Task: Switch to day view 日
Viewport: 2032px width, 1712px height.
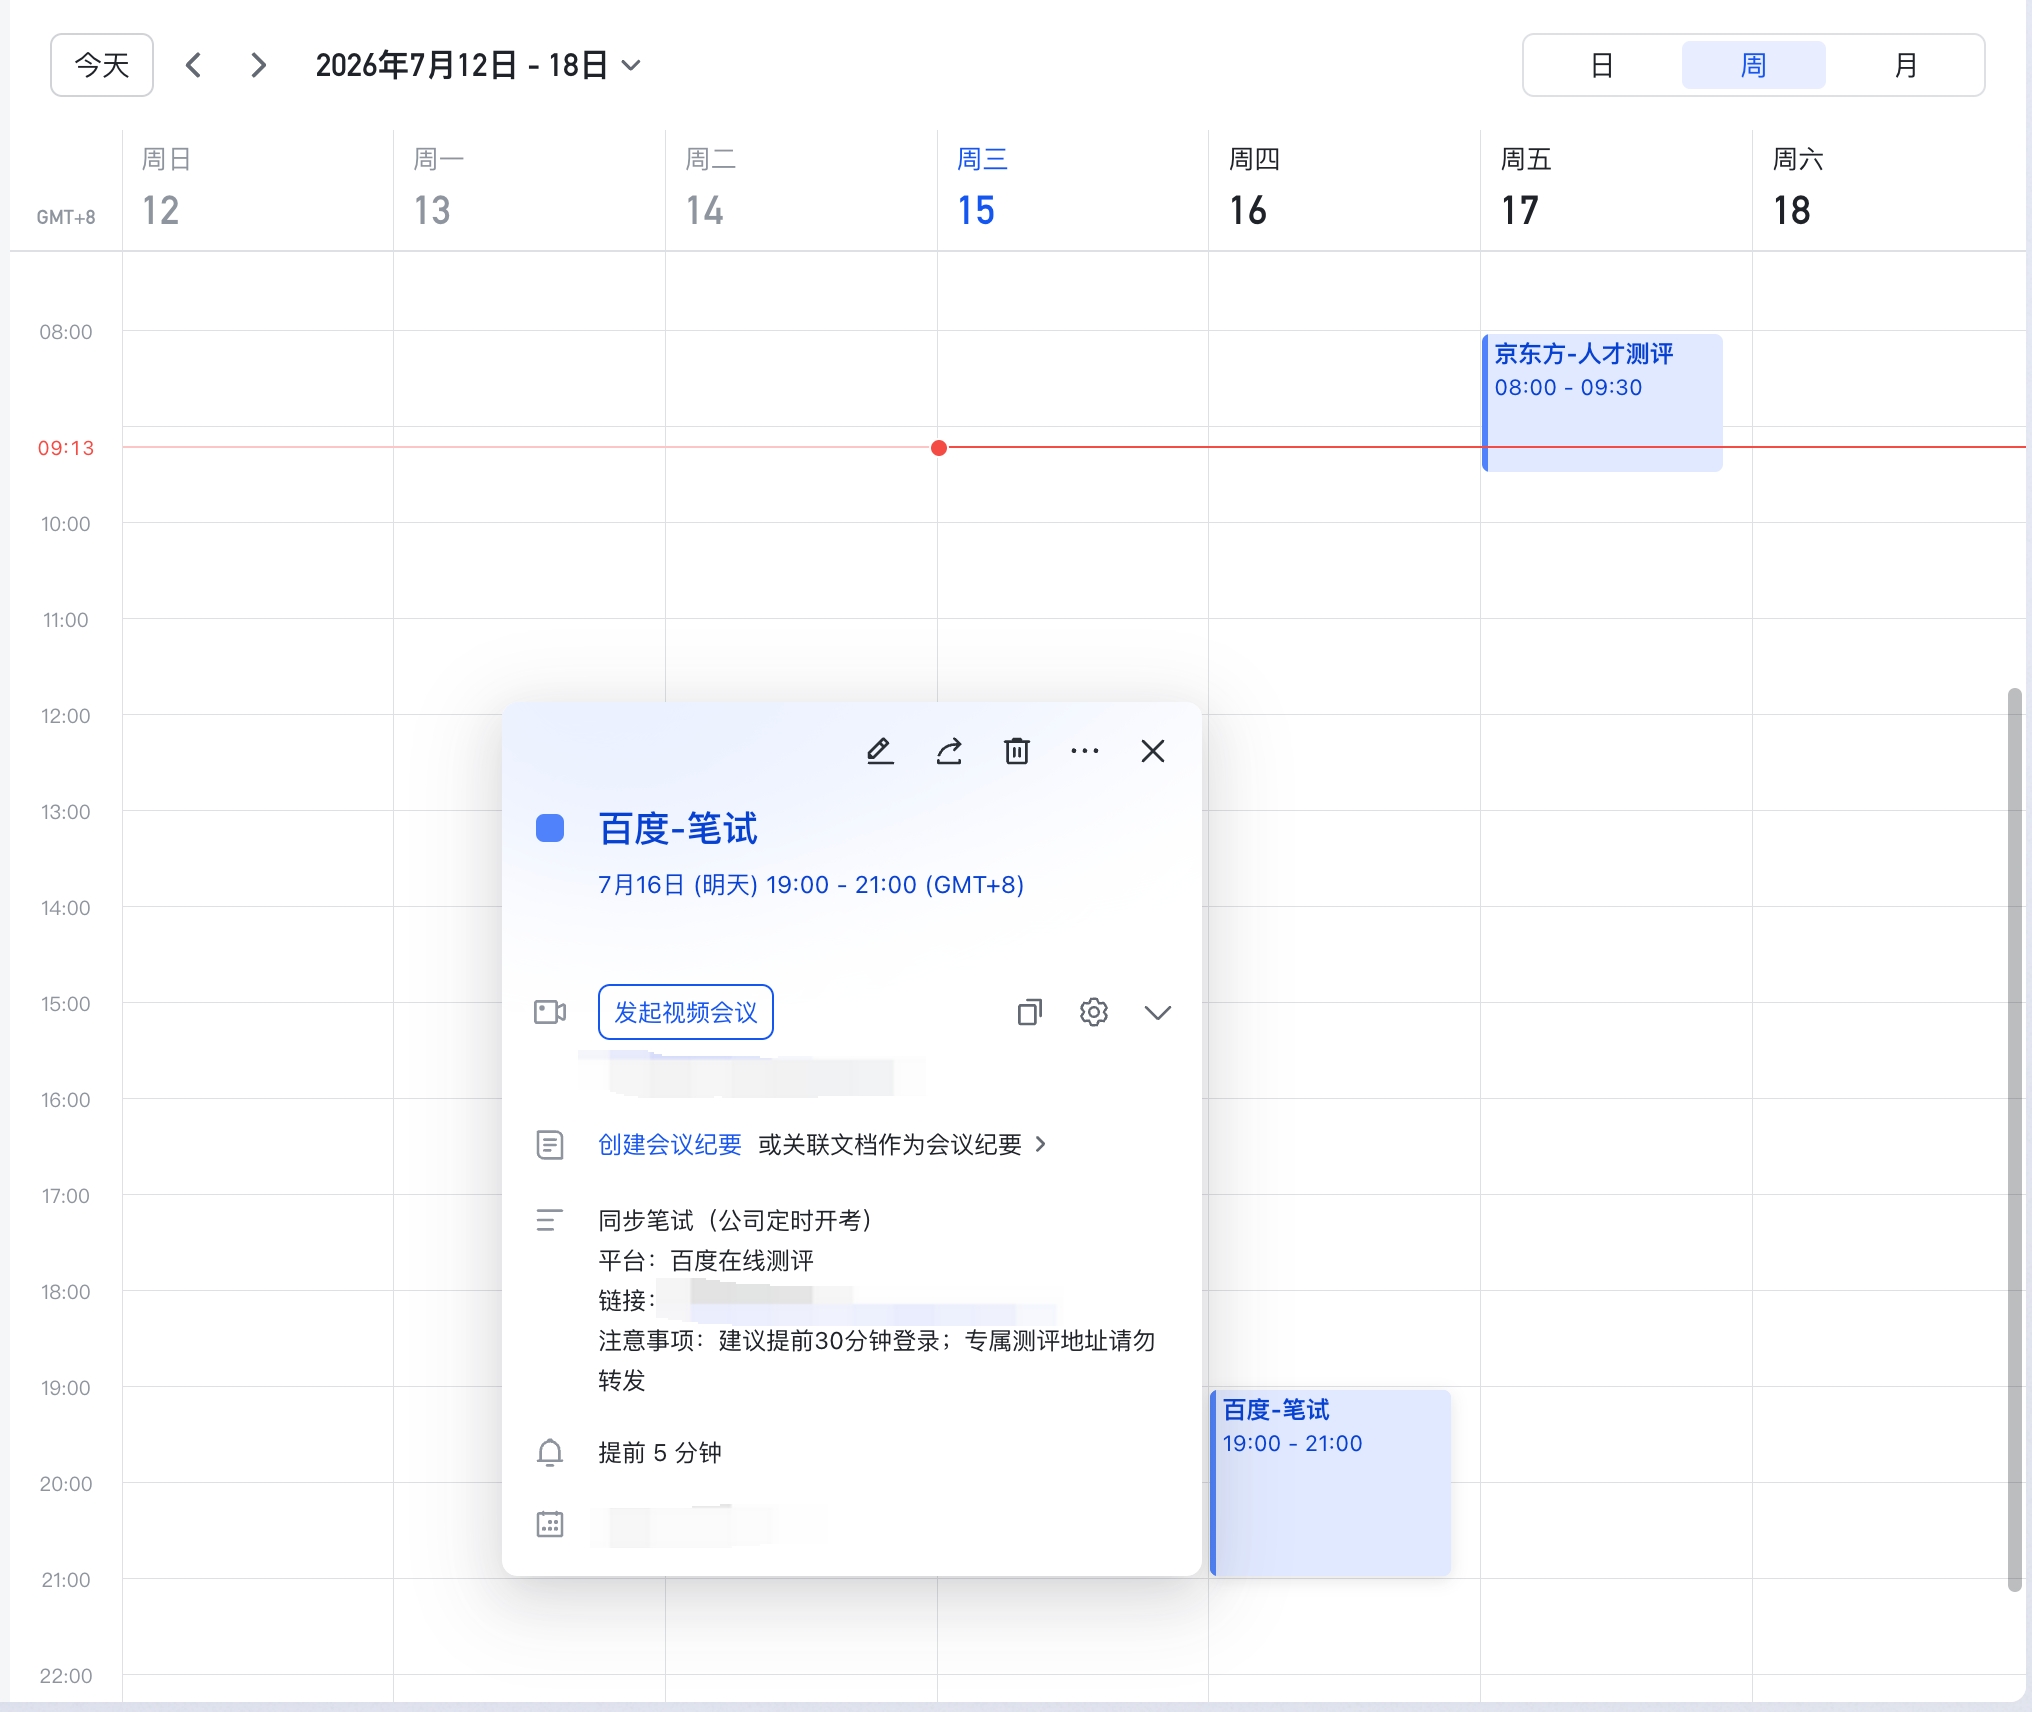Action: (1602, 65)
